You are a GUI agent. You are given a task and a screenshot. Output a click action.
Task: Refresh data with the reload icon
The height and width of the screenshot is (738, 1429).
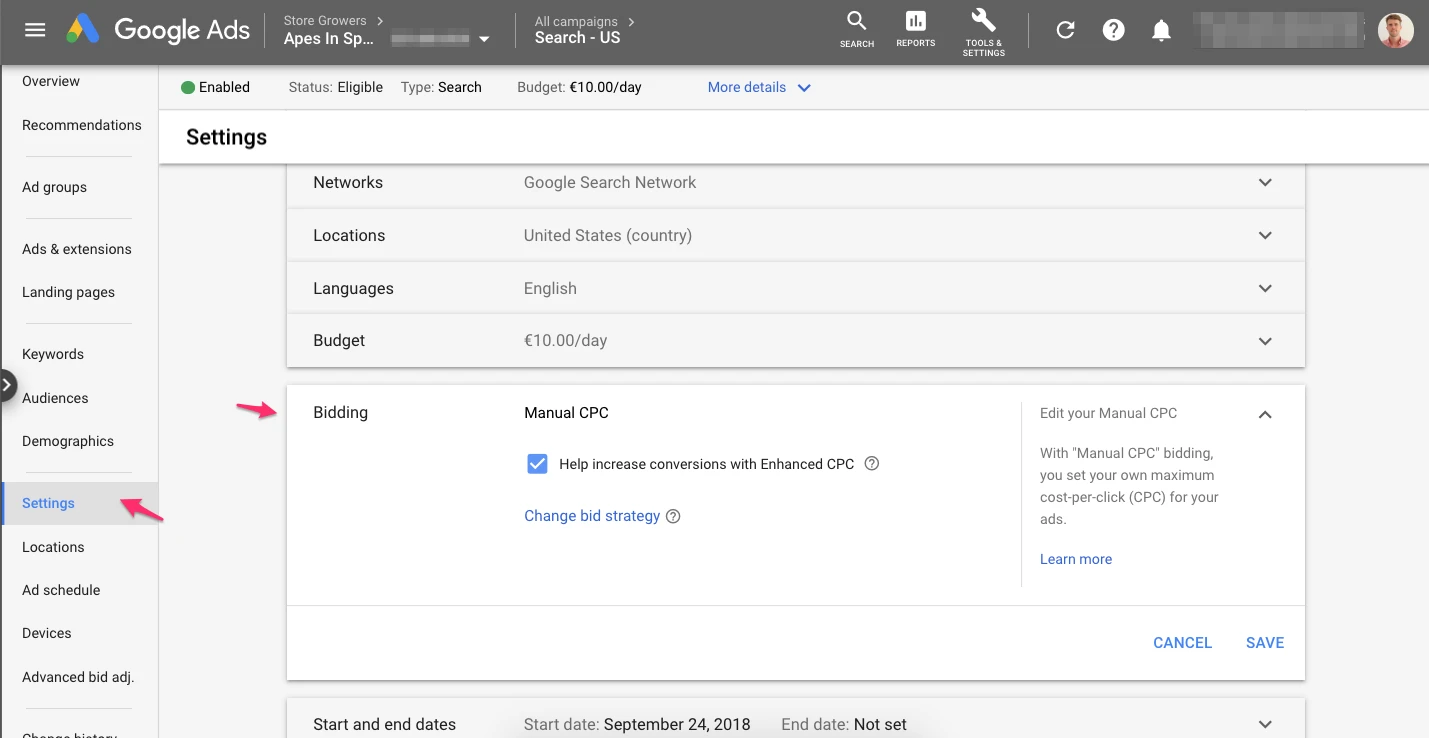tap(1066, 30)
